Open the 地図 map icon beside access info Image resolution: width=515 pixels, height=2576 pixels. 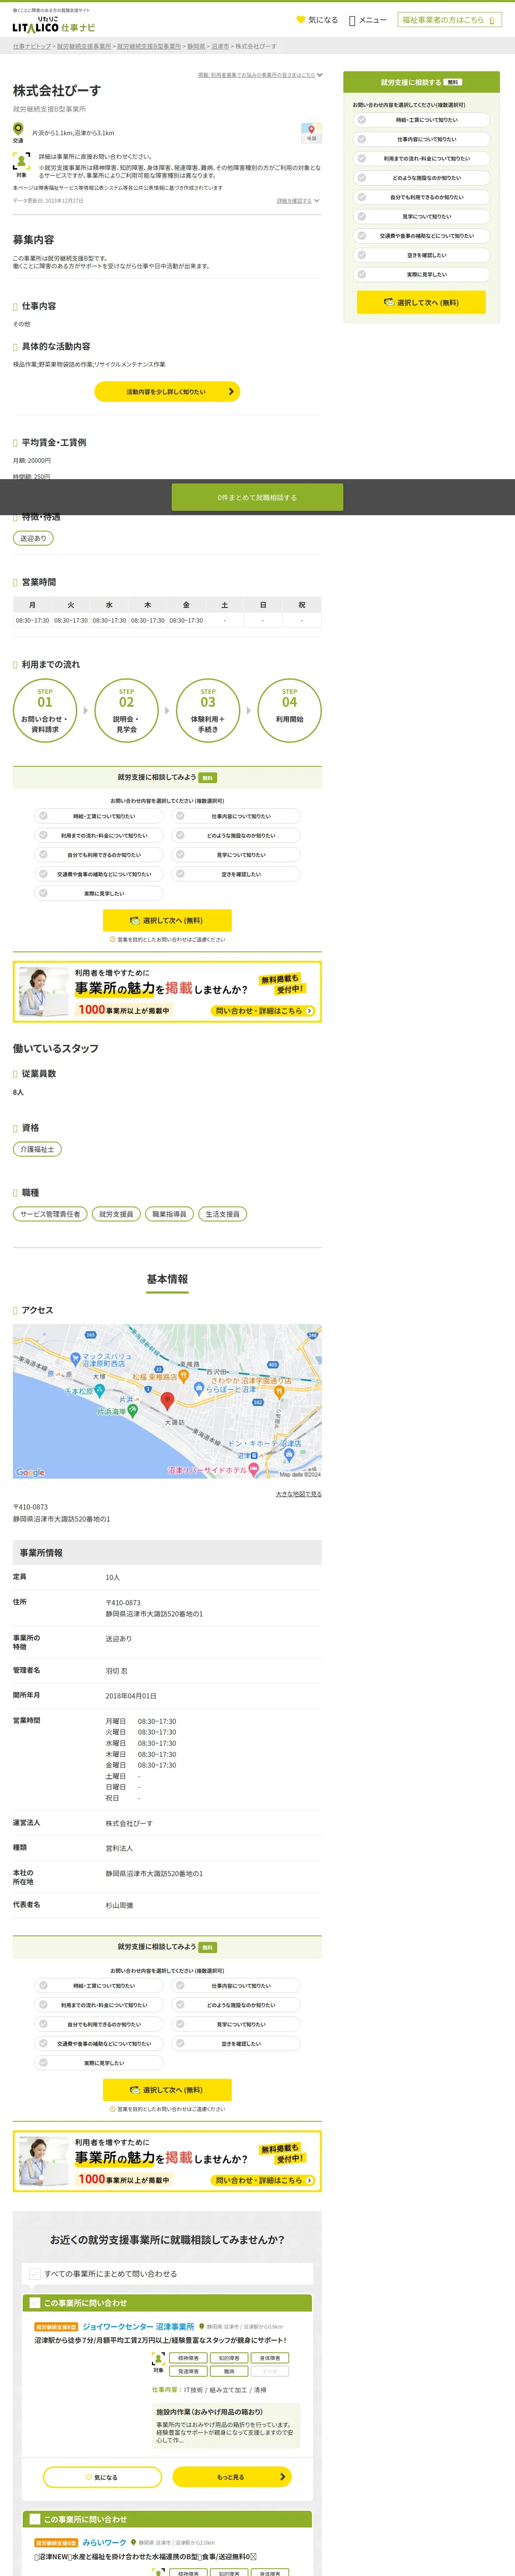[311, 133]
